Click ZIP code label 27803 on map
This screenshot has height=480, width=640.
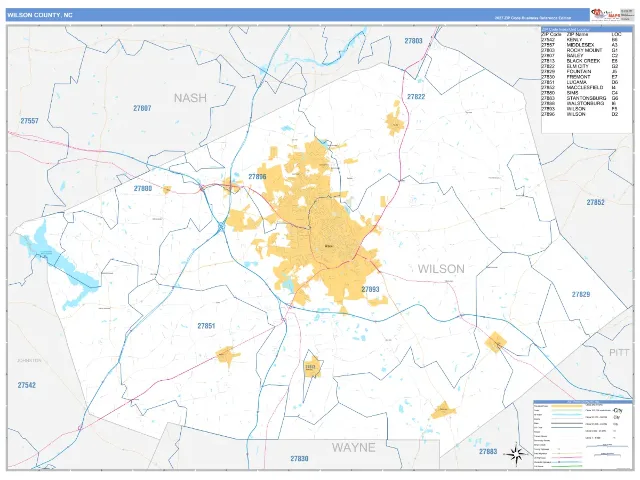point(413,41)
